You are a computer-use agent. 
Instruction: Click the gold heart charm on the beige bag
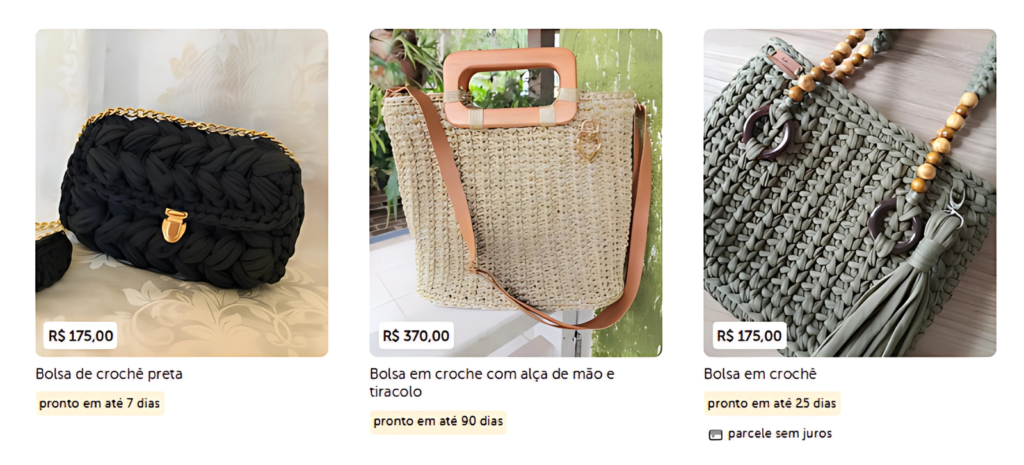(587, 140)
